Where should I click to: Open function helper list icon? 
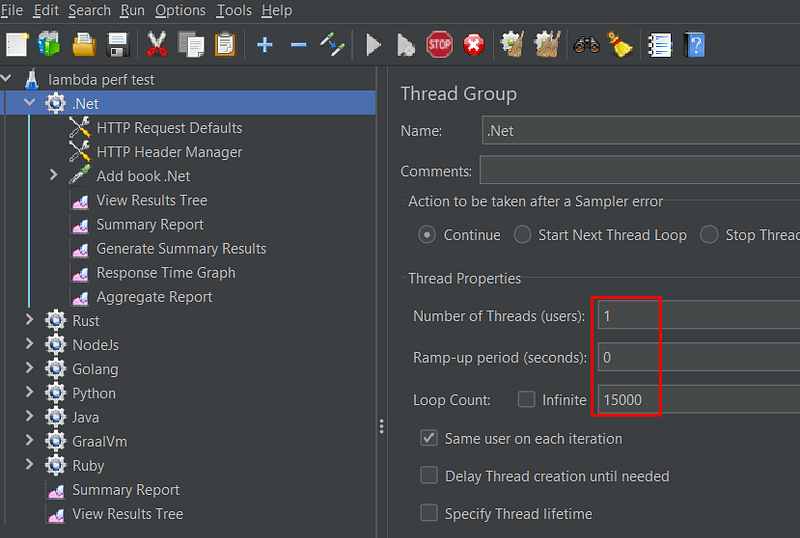point(660,45)
